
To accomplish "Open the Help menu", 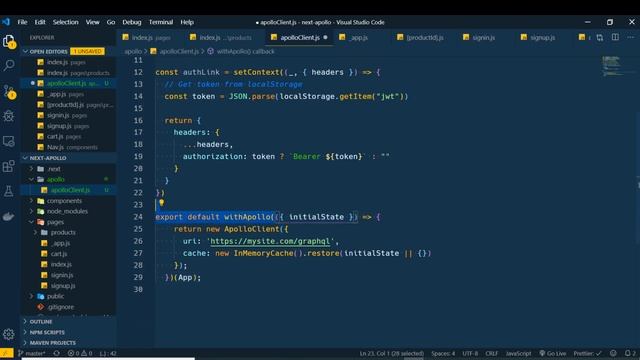I will pyautogui.click(x=187, y=22).
